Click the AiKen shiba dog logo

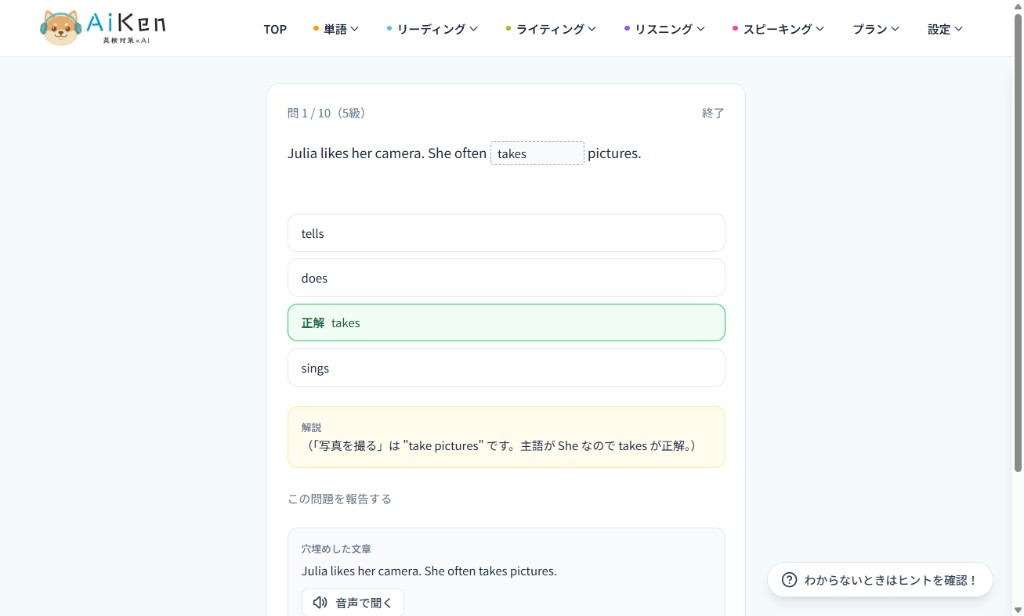pyautogui.click(x=60, y=27)
